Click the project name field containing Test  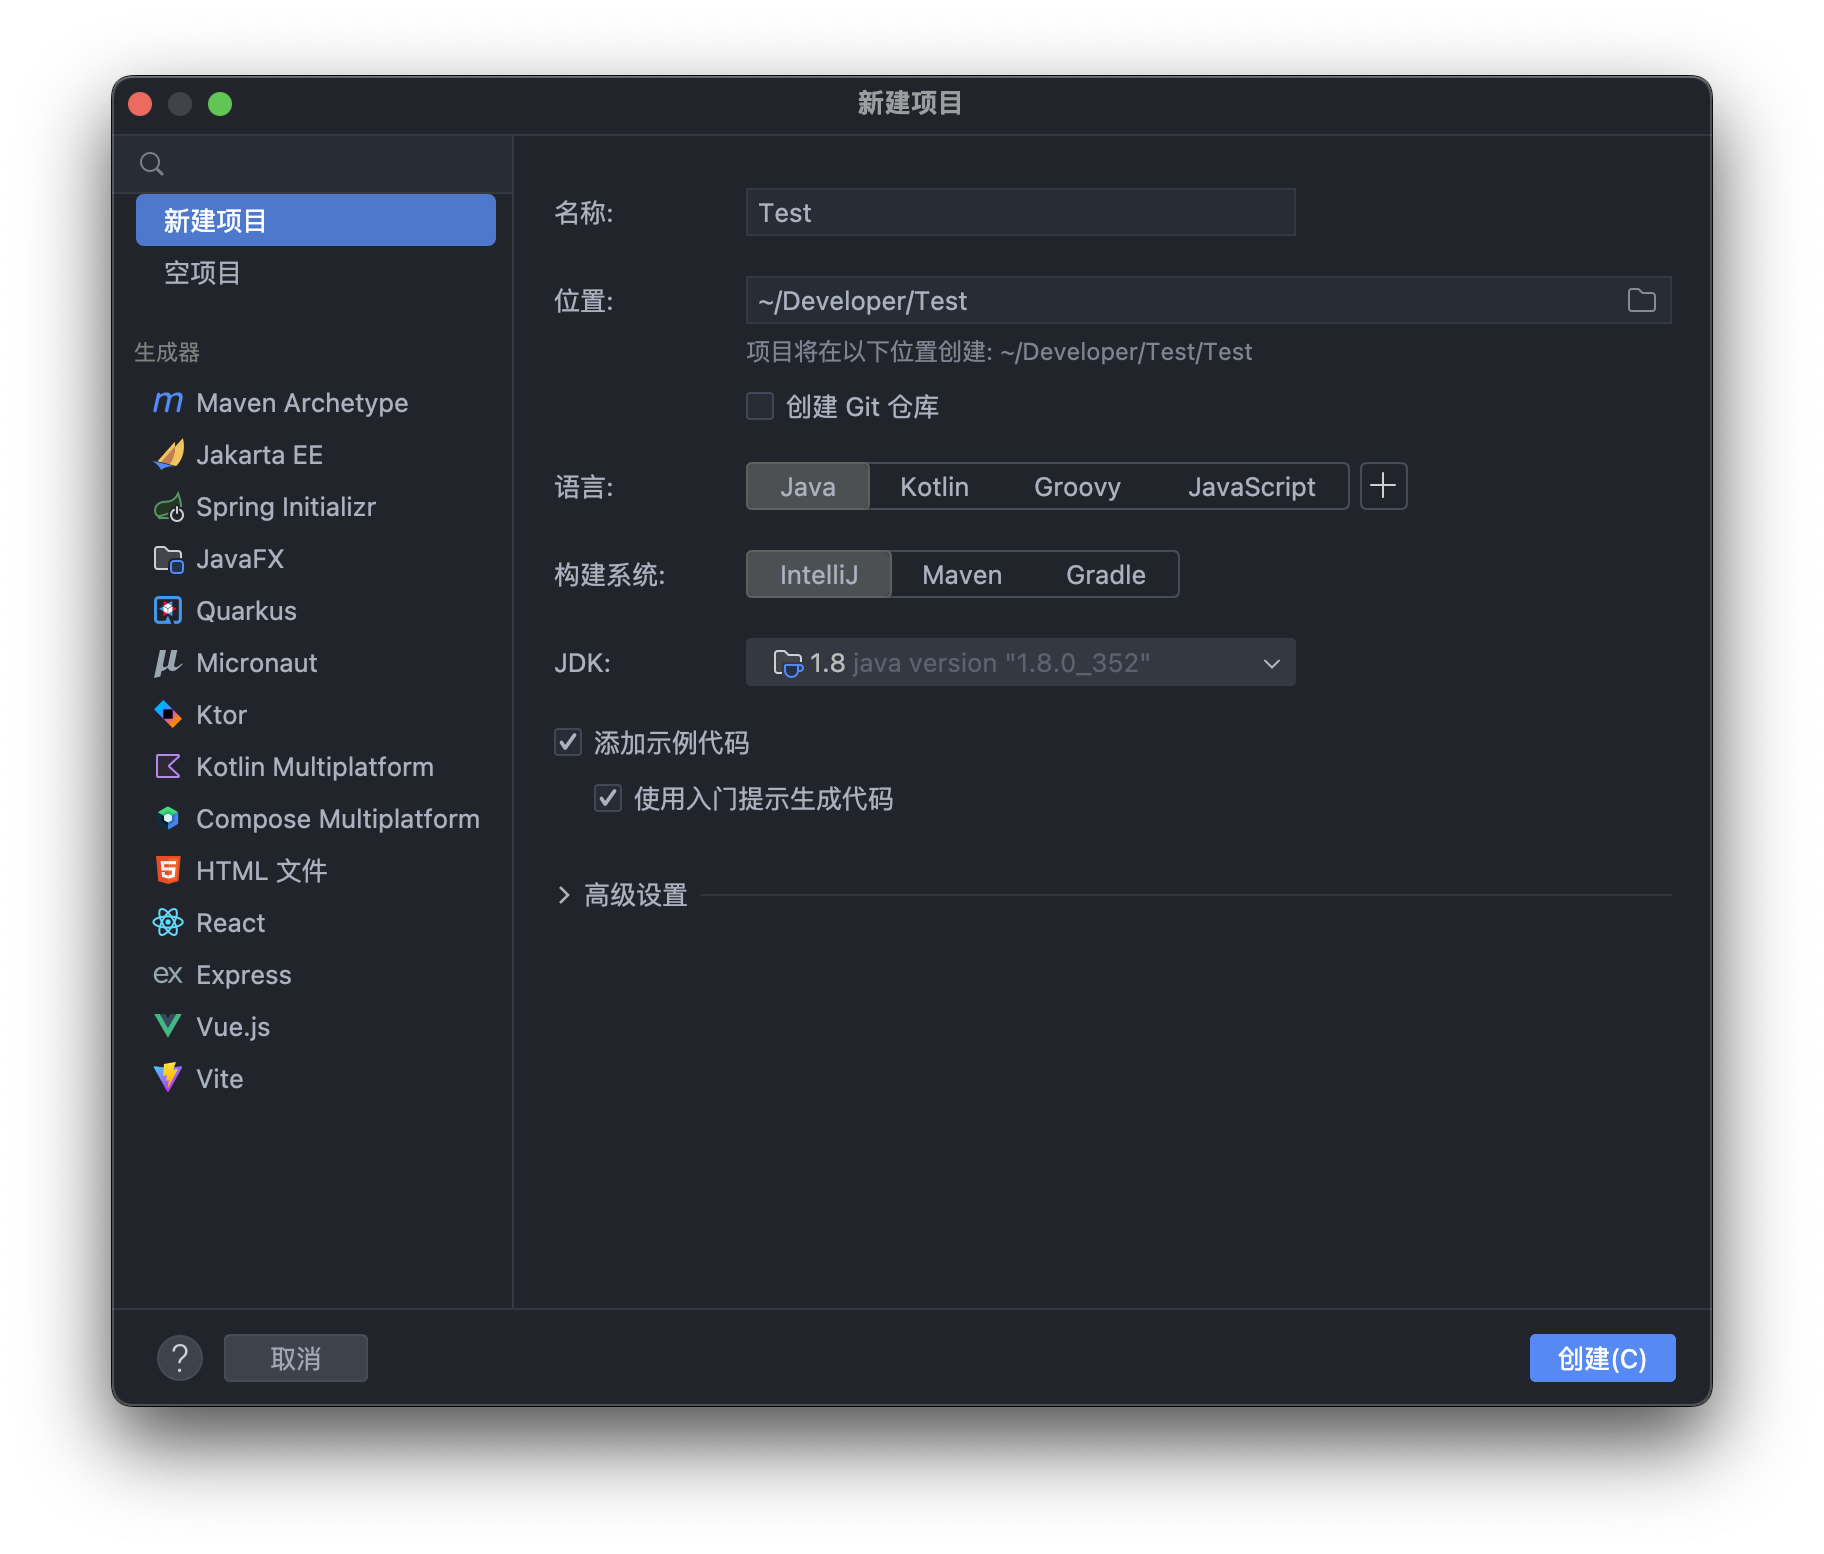[x=1020, y=213]
